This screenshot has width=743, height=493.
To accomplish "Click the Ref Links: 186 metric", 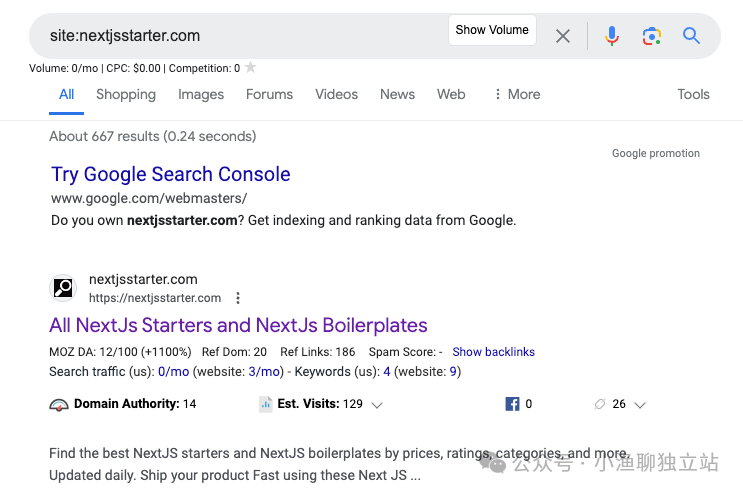I will [x=317, y=352].
